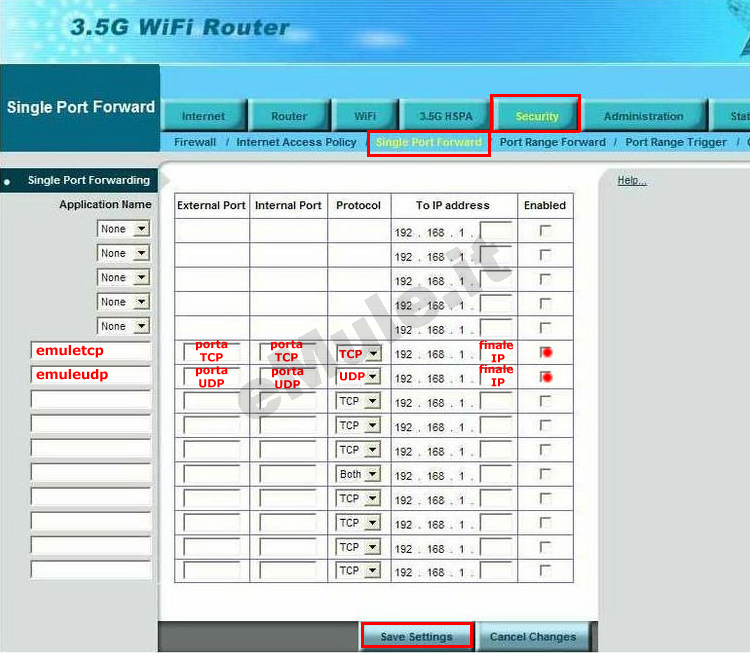Select the Security tab
Image resolution: width=750 pixels, height=653 pixels.
pos(537,116)
